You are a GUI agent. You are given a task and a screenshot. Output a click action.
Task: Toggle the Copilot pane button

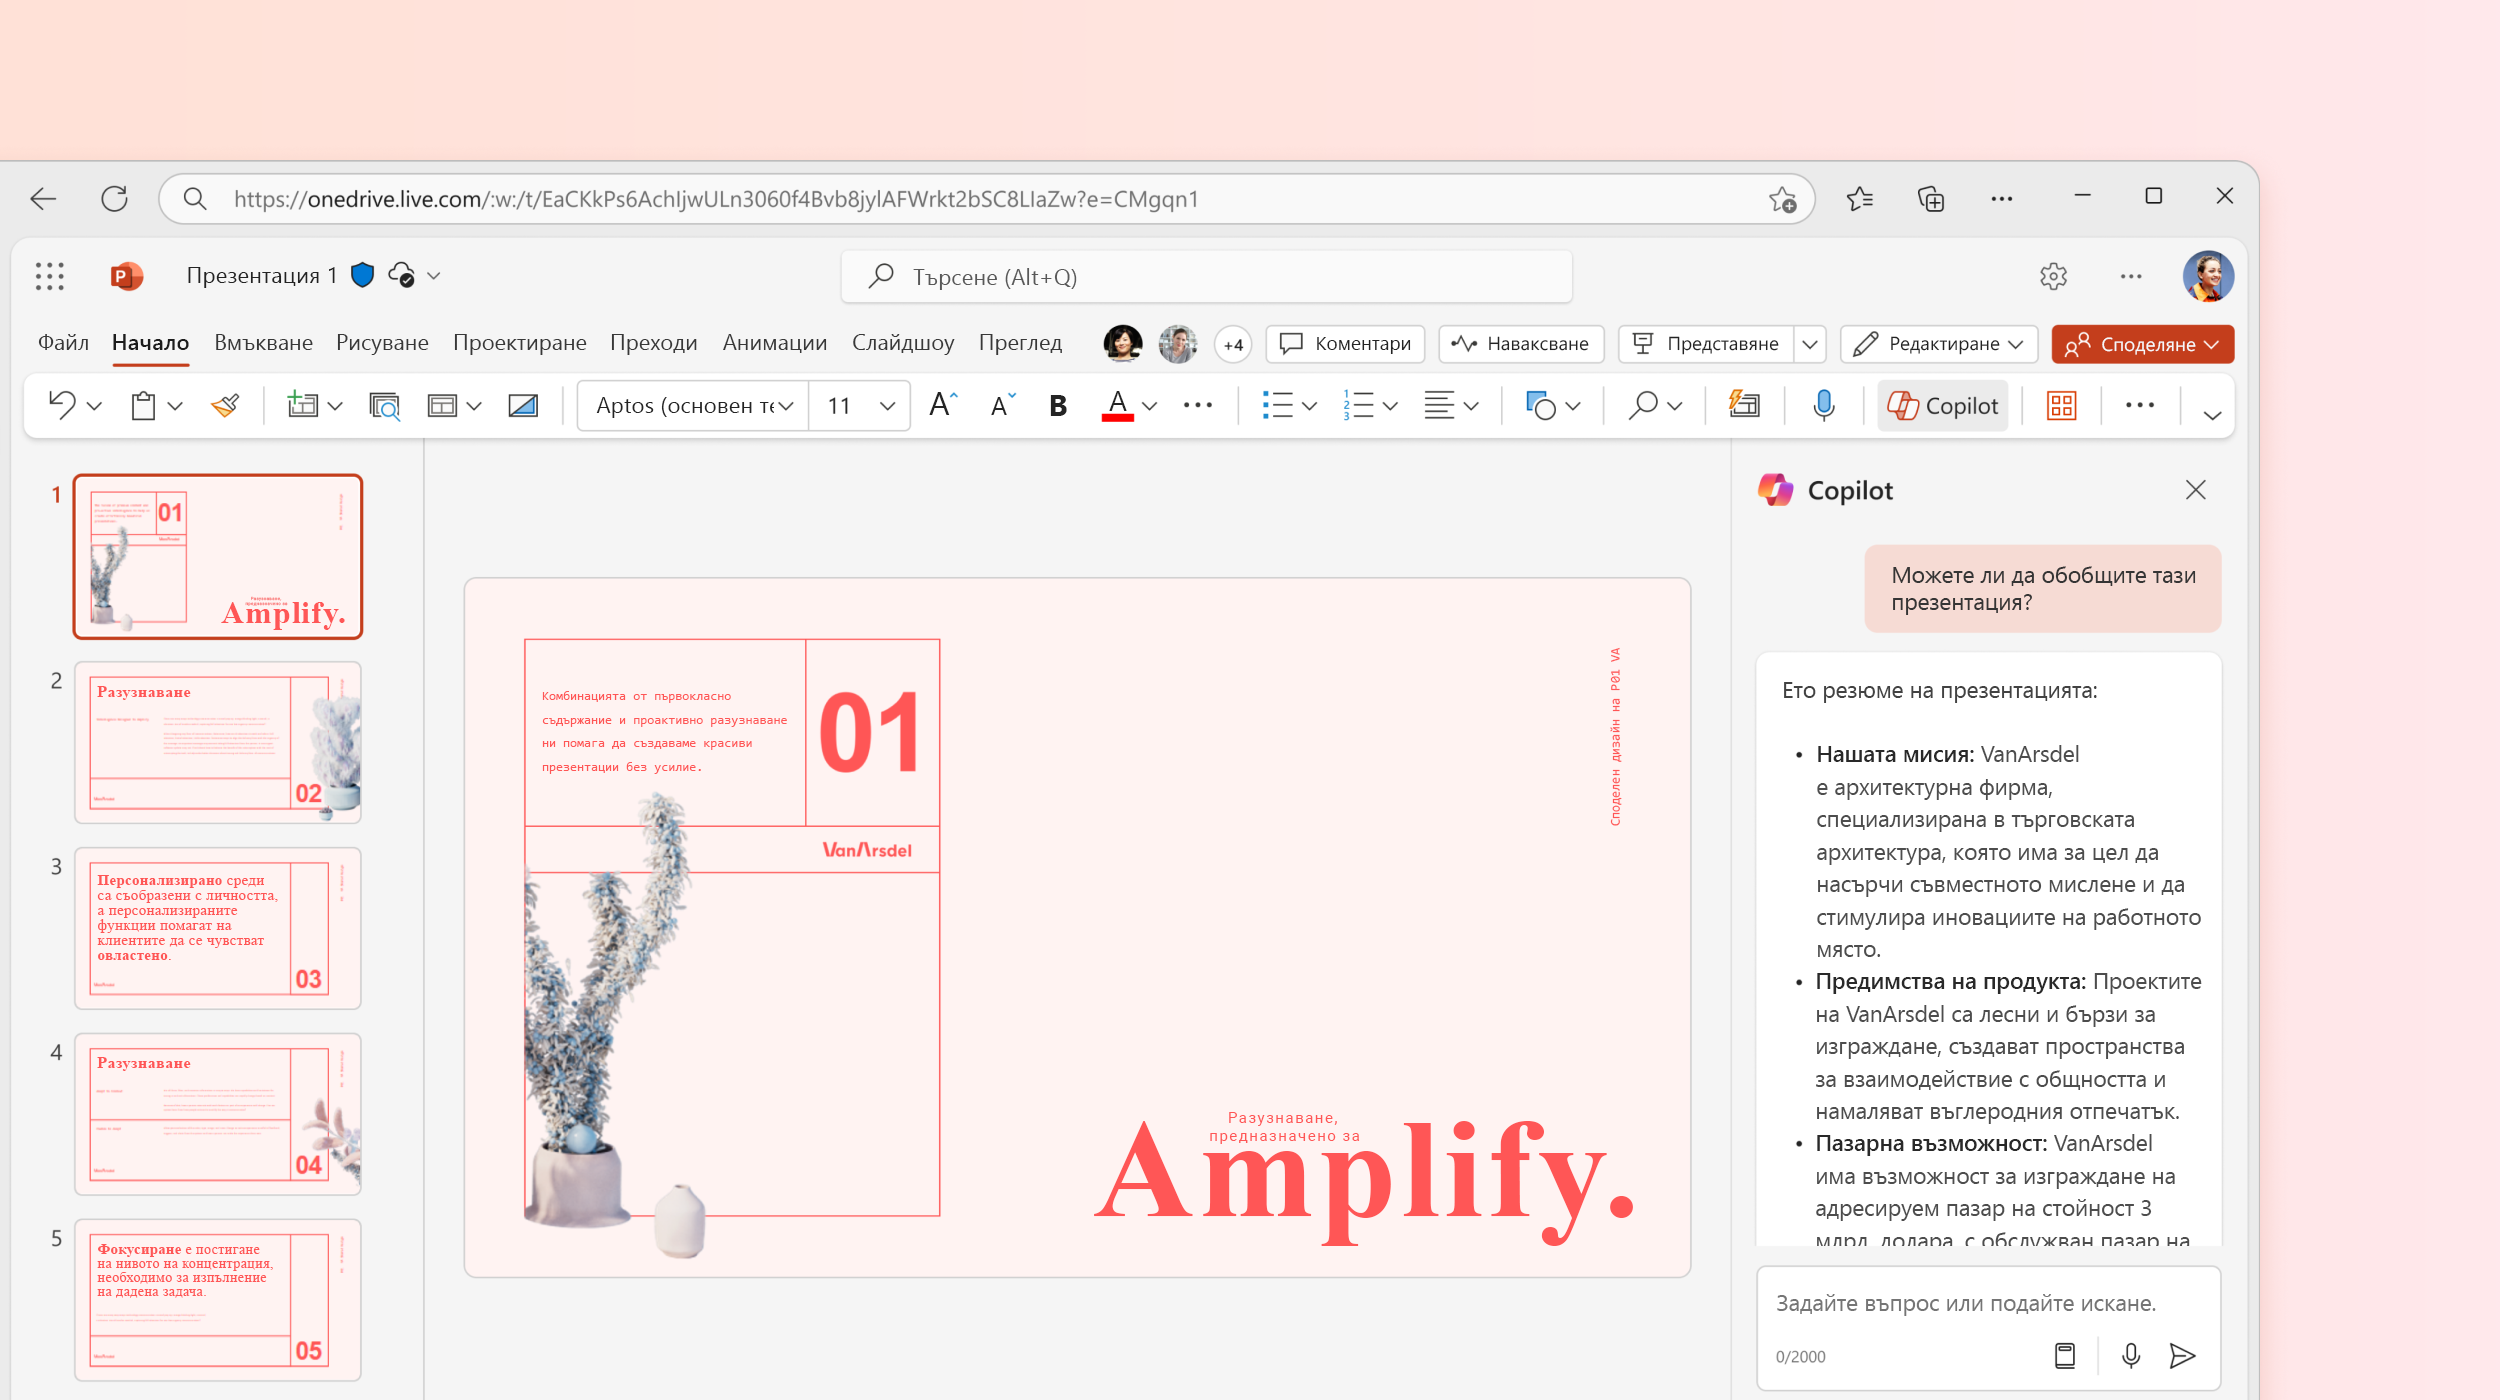[x=1942, y=406]
